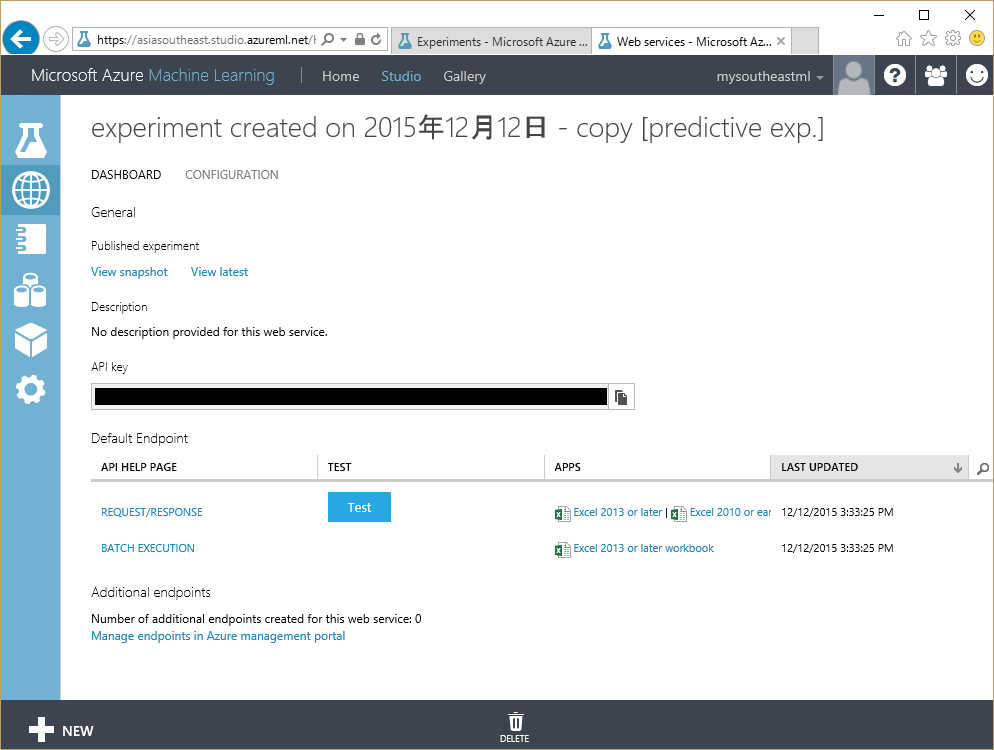Open the Datasets icon in the sidebar
This screenshot has width=994, height=750.
(30, 289)
